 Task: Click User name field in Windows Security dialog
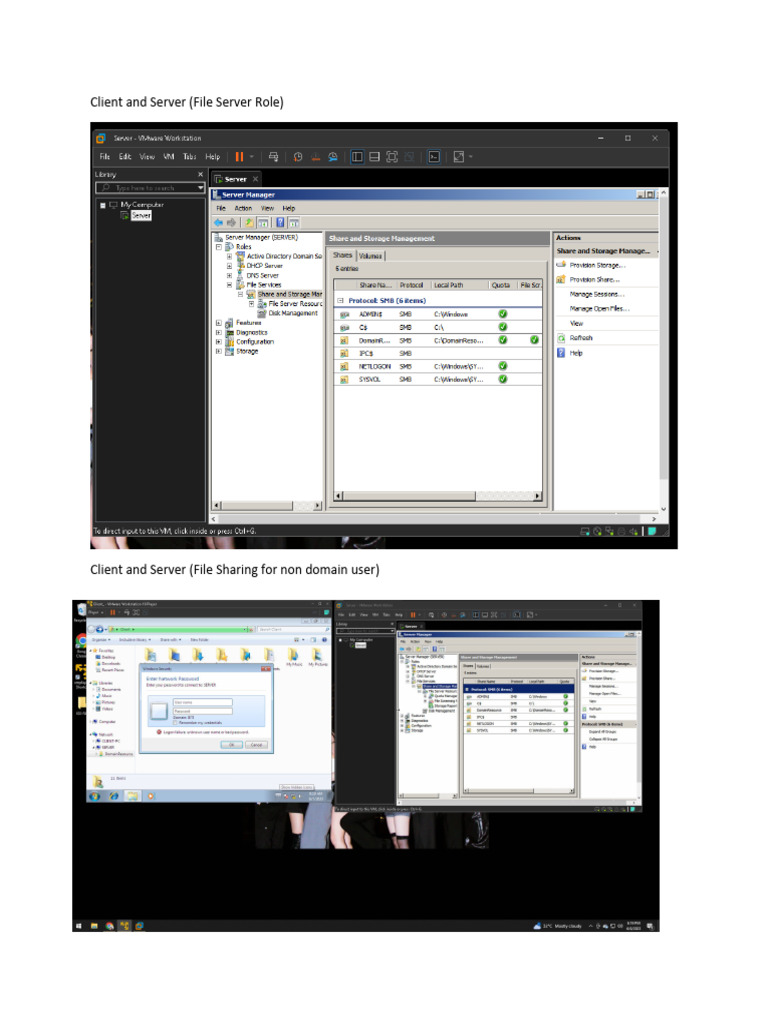click(202, 703)
